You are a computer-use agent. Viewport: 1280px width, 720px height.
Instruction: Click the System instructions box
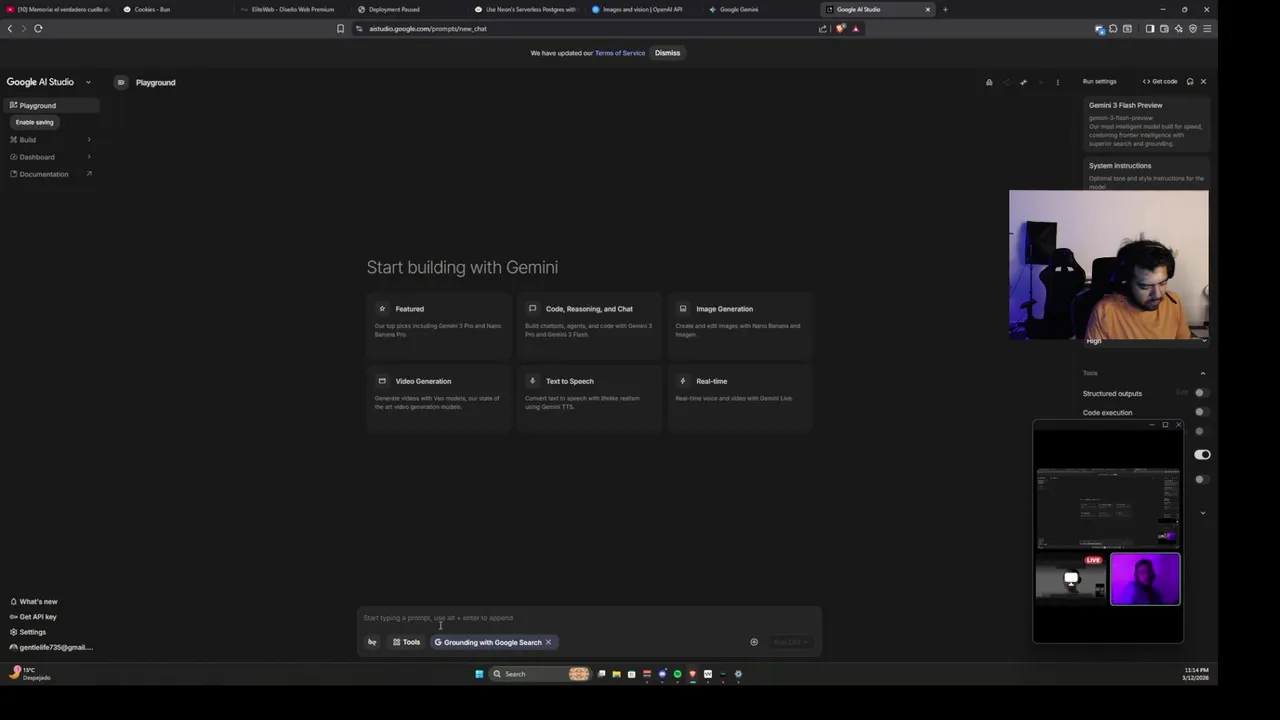click(1146, 174)
